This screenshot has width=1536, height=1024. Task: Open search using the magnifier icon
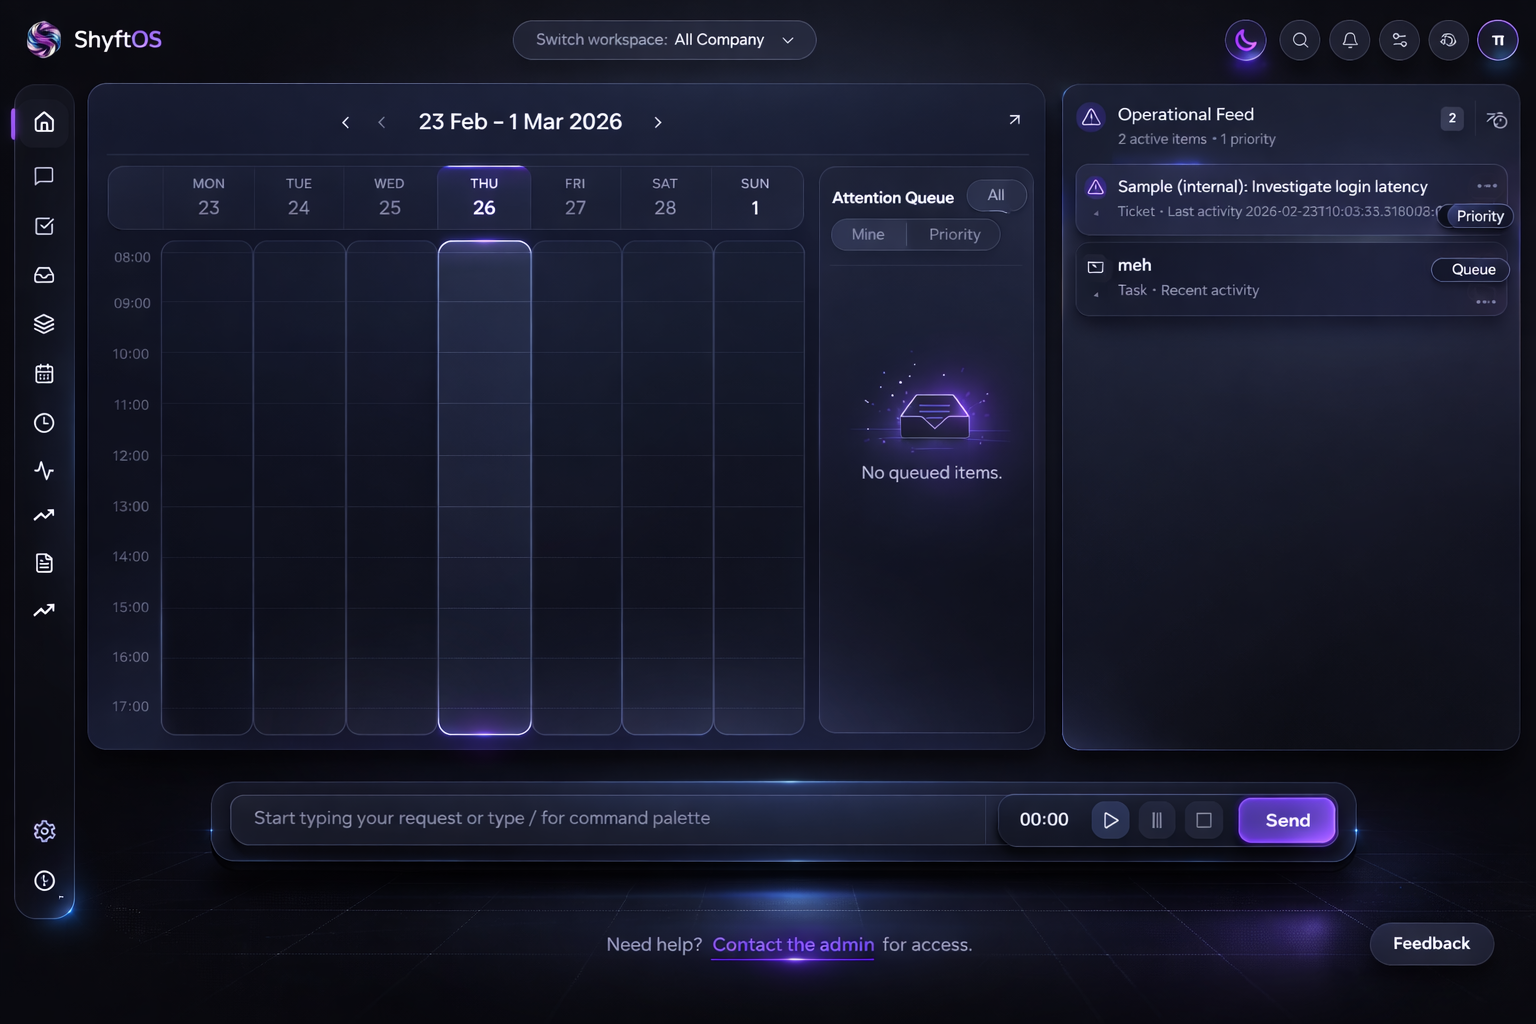[x=1299, y=40]
